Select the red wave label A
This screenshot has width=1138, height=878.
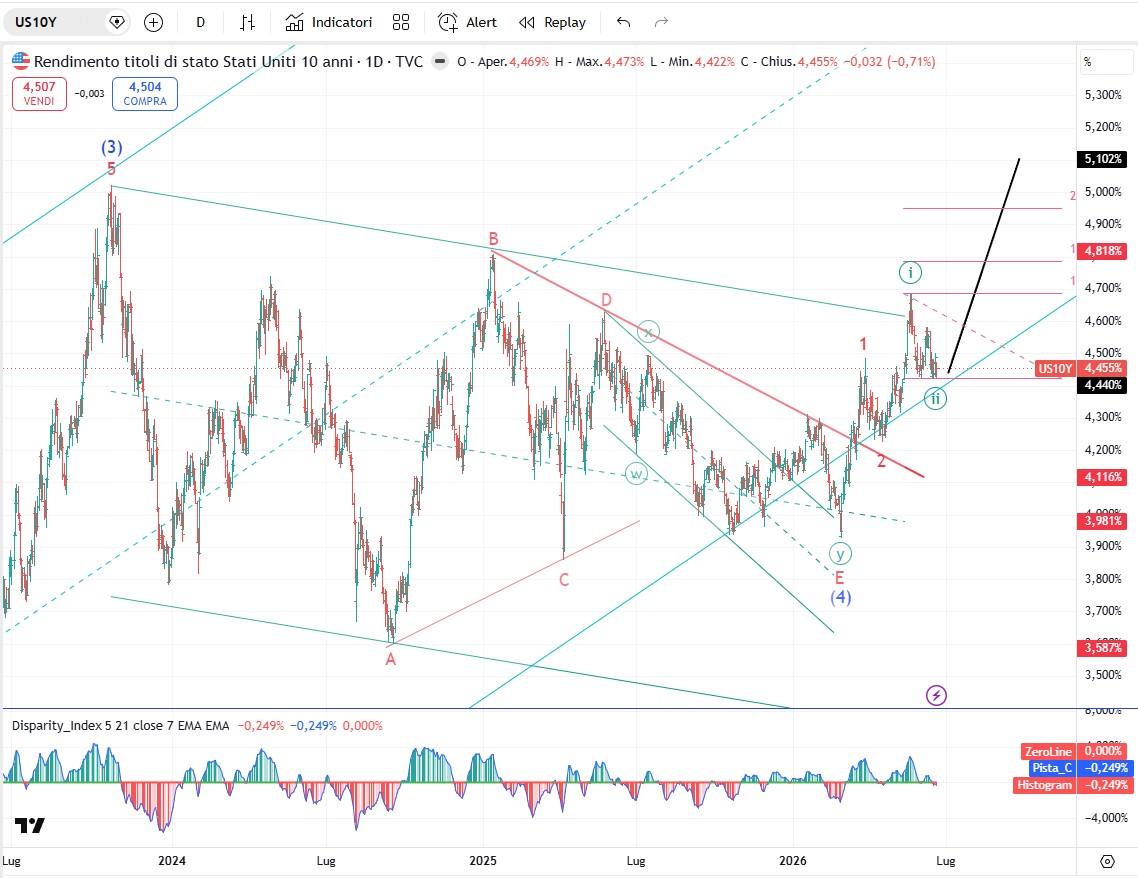point(390,660)
